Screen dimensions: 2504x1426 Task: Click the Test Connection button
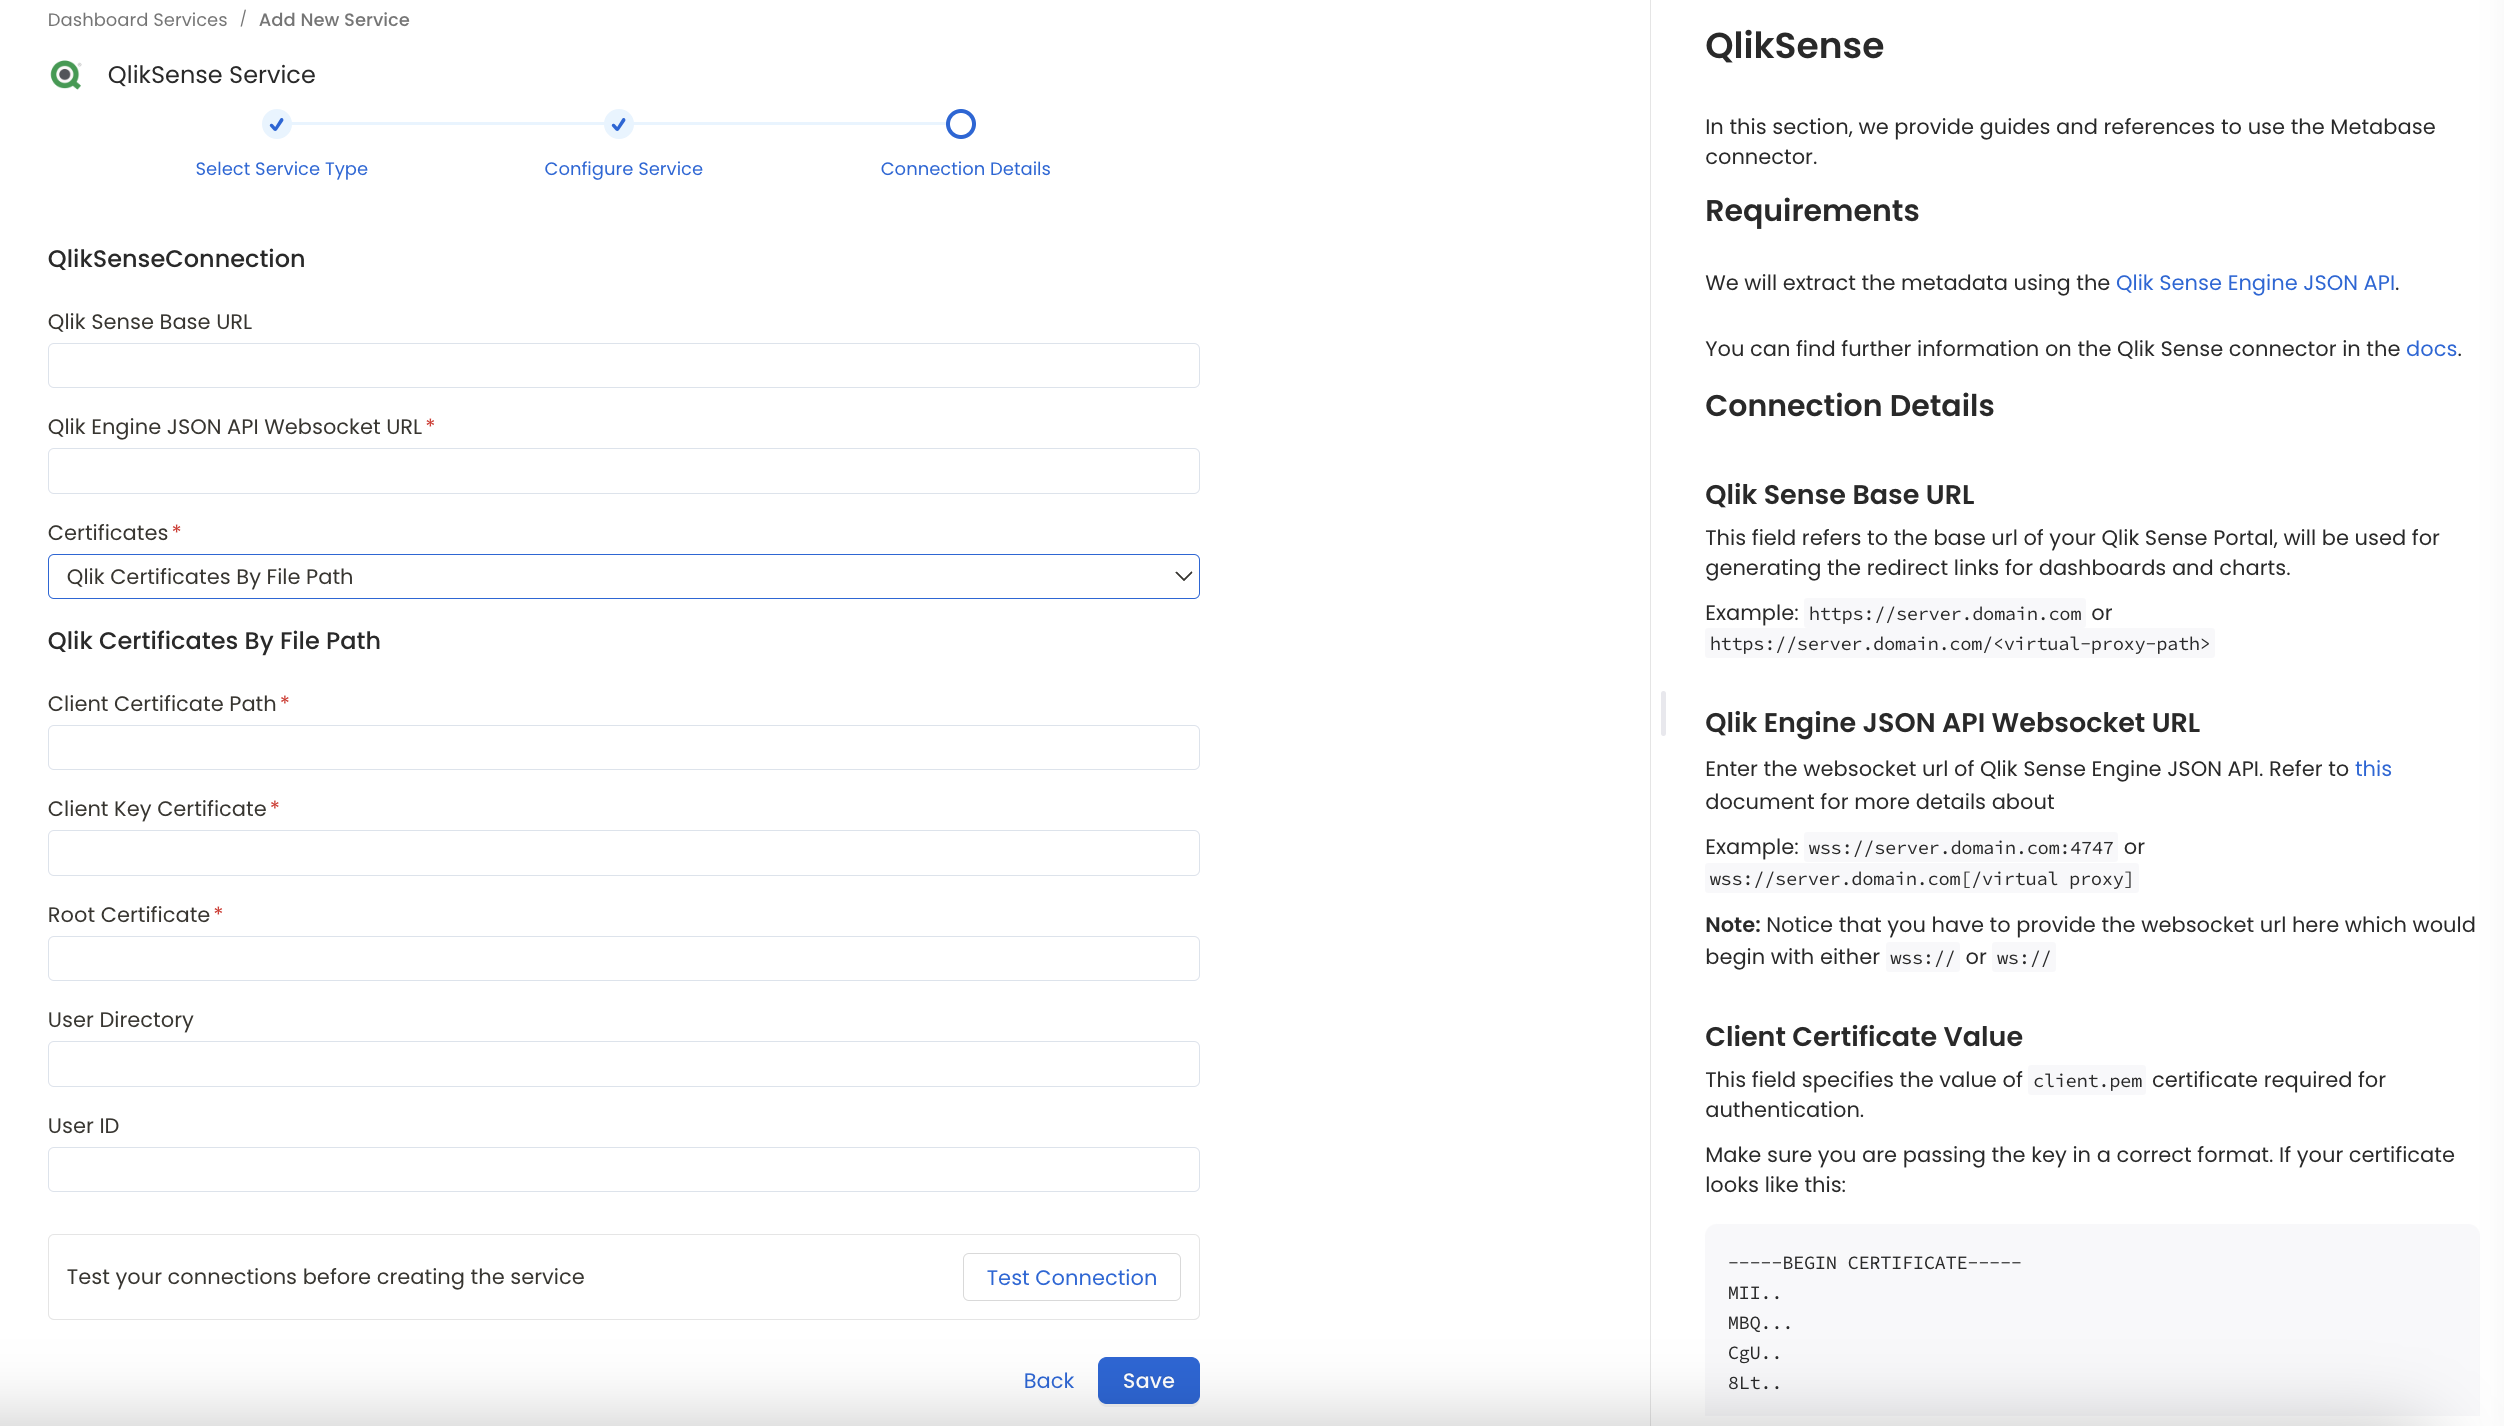pos(1070,1277)
